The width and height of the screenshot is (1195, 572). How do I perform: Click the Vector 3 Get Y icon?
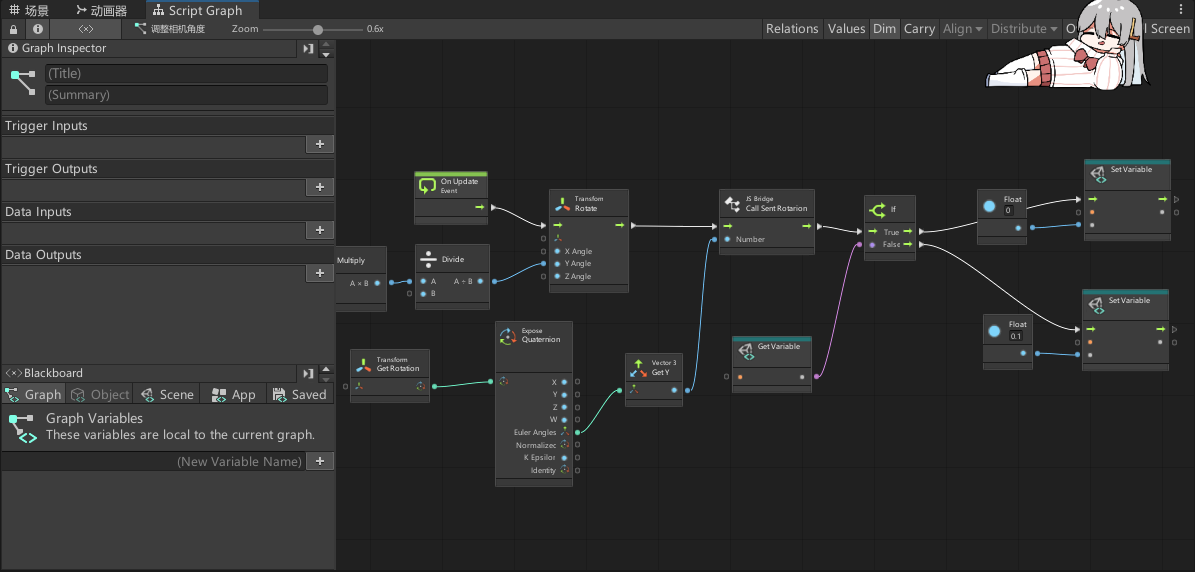638,367
